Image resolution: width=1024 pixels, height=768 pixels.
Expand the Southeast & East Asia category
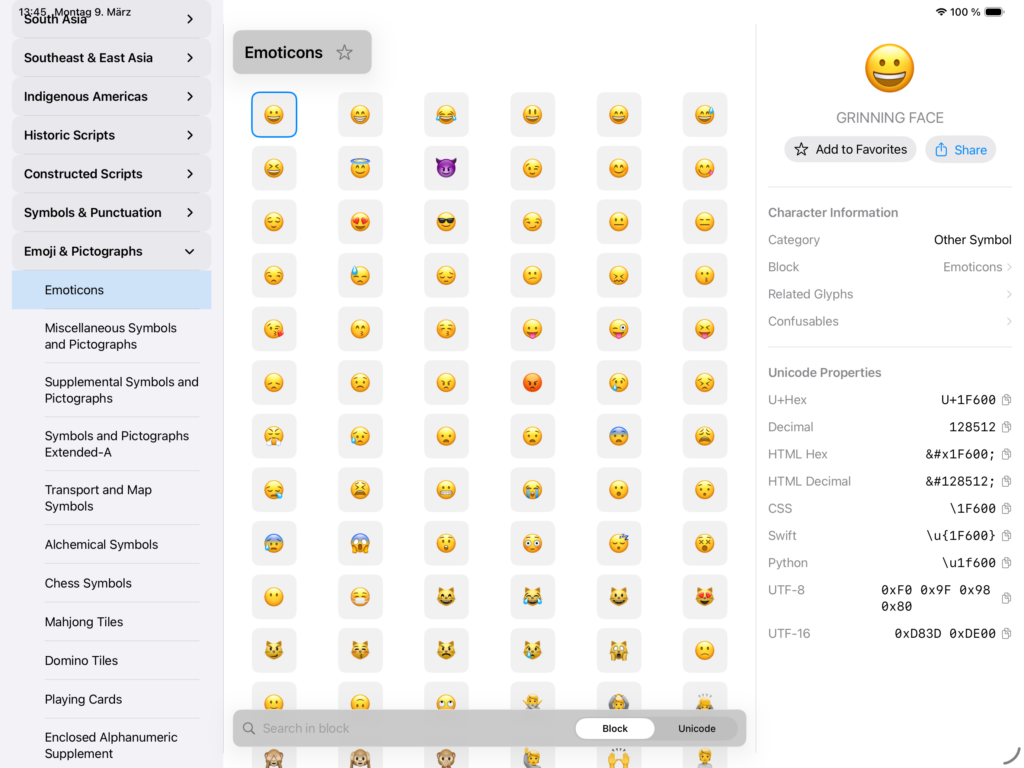point(110,57)
